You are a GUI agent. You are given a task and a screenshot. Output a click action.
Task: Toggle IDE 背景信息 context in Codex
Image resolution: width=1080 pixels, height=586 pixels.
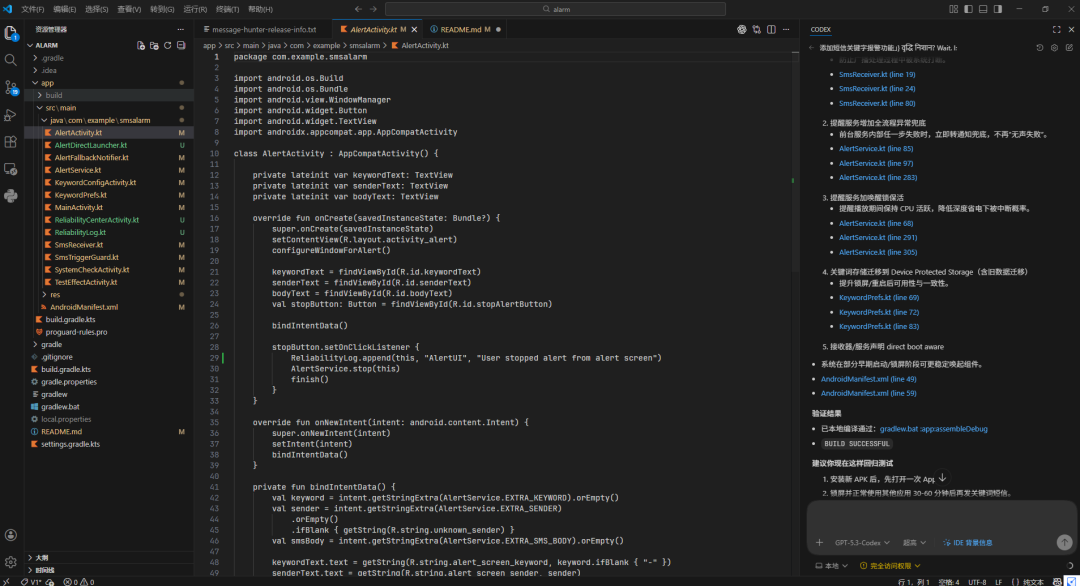click(x=968, y=543)
